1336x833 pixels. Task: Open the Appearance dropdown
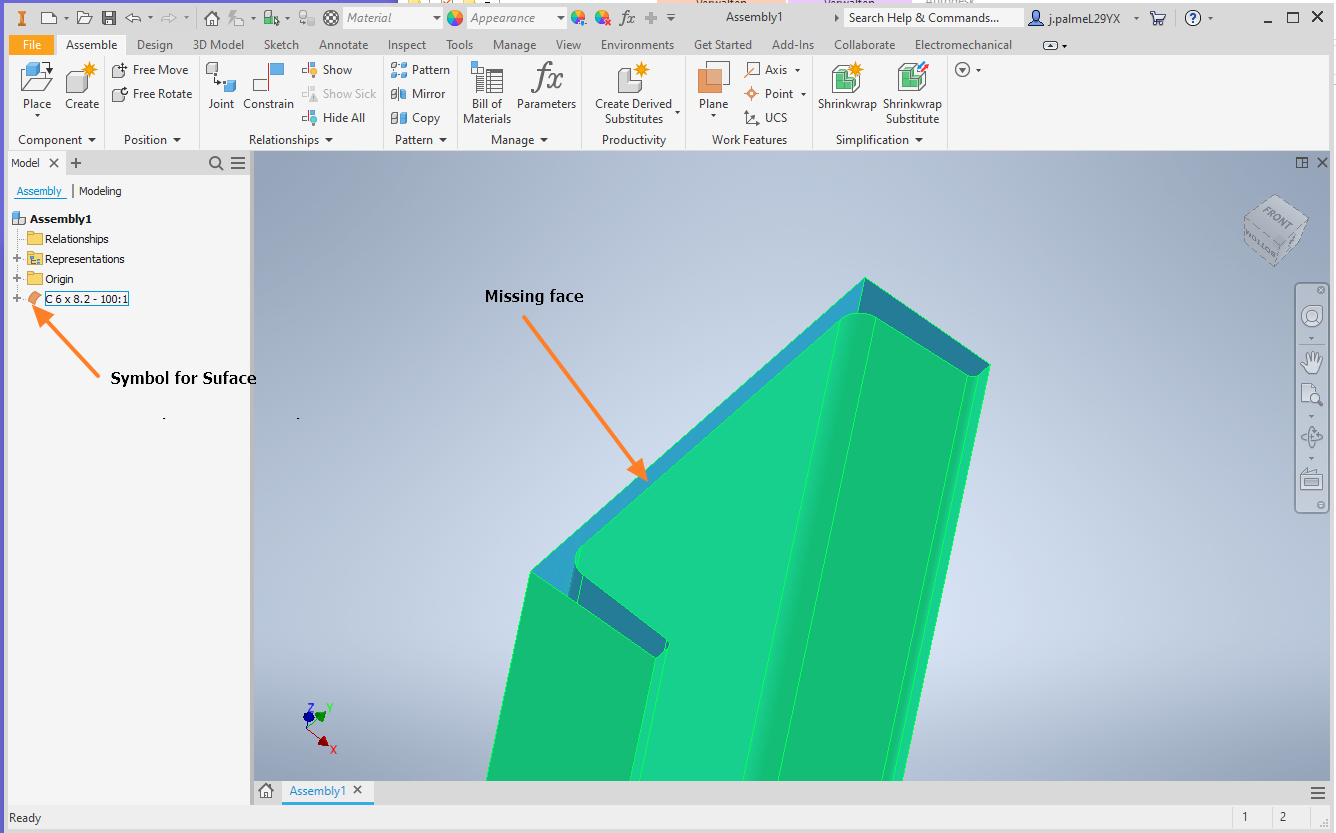pos(562,17)
